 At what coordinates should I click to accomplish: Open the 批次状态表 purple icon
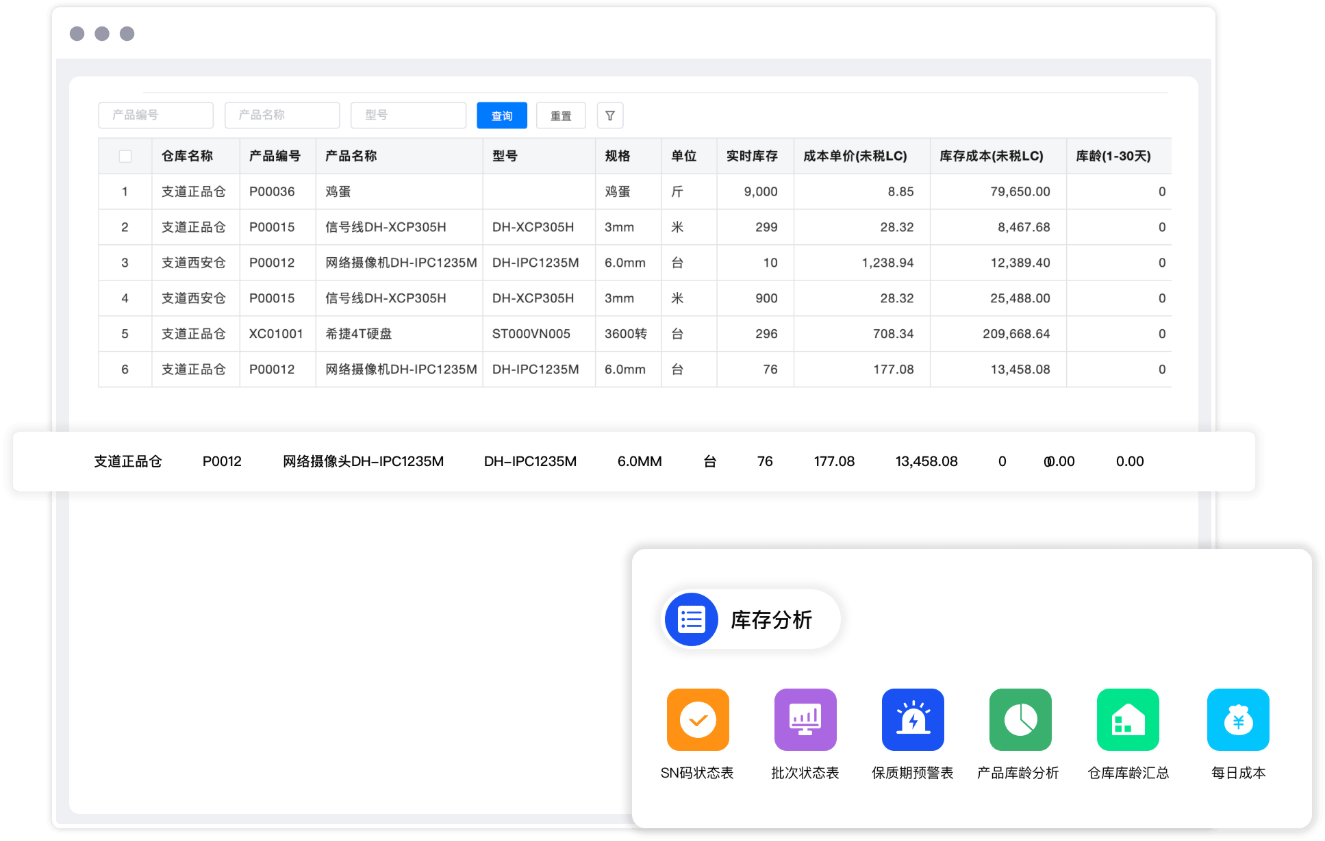(805, 720)
